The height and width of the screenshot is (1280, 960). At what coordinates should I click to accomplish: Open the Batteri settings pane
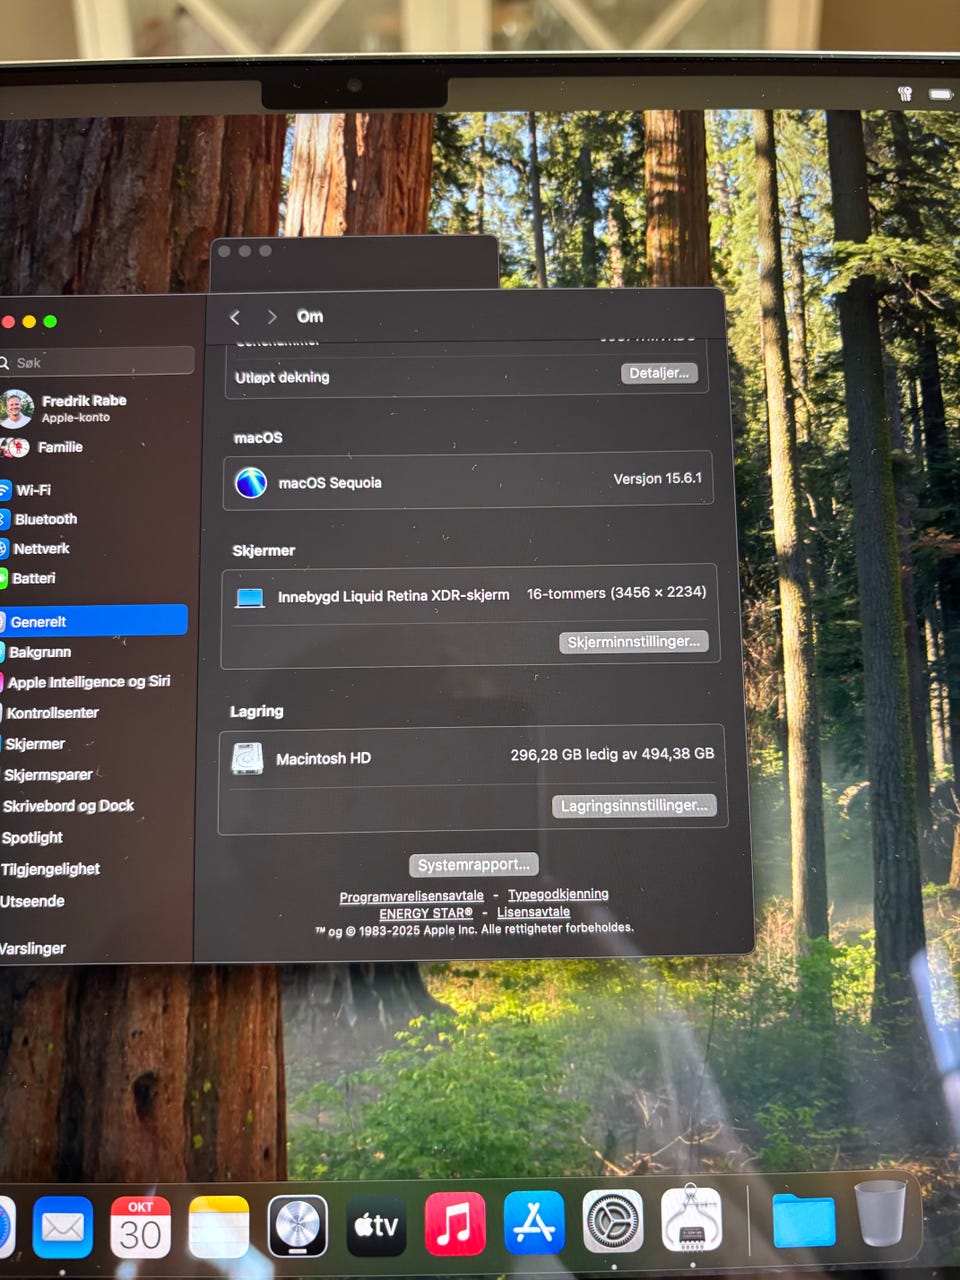click(x=34, y=578)
